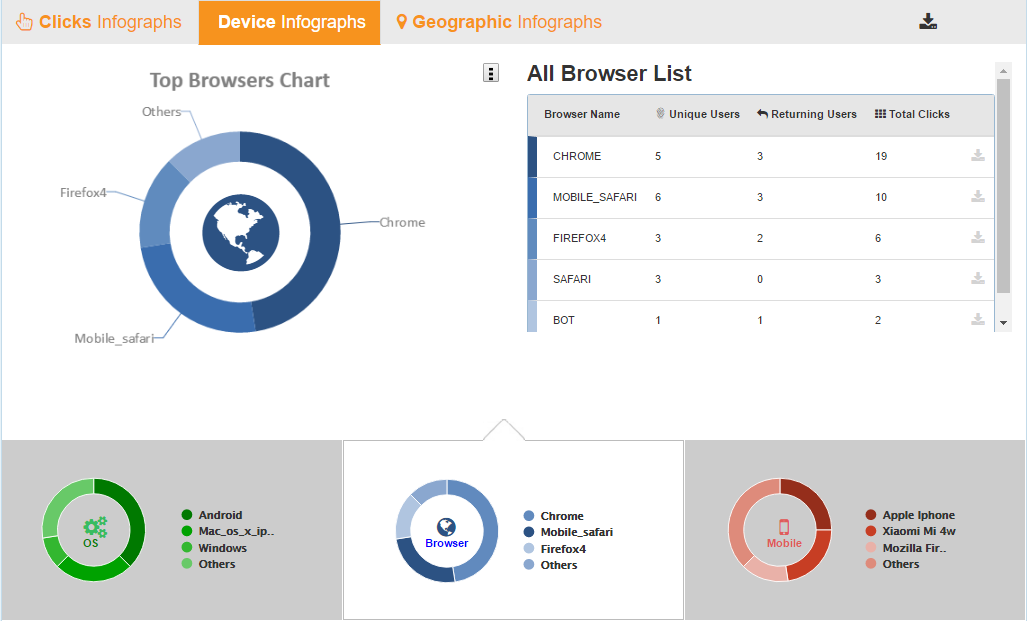Click Mobile_safari legend entry in Browser panel
Image resolution: width=1027 pixels, height=621 pixels.
pos(569,533)
